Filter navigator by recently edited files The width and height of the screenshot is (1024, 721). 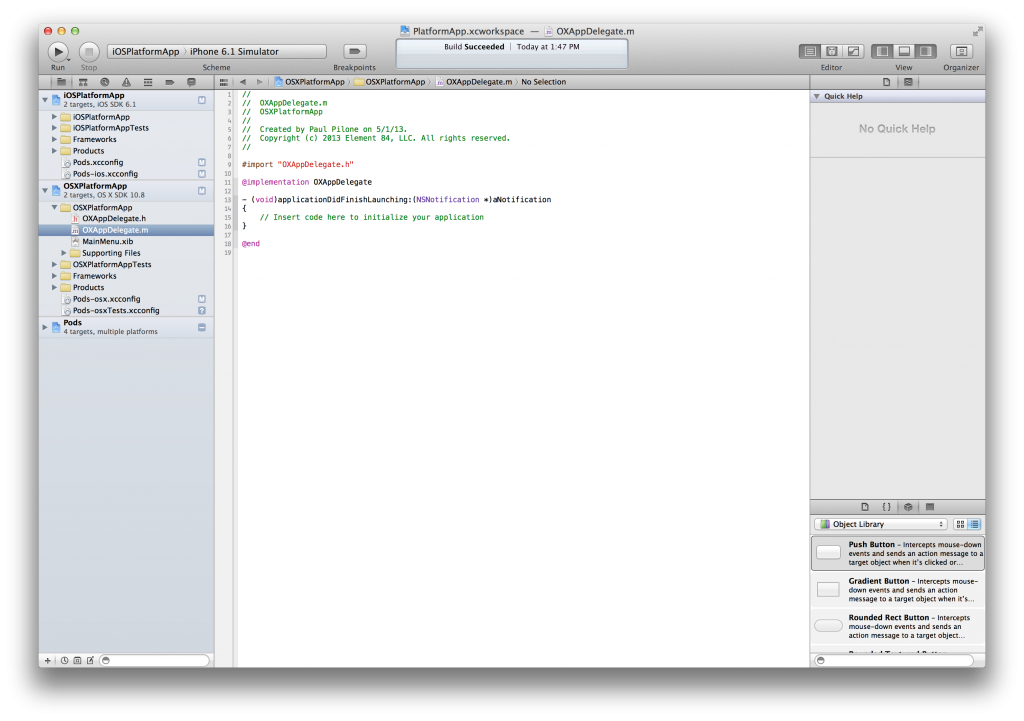pos(65,660)
